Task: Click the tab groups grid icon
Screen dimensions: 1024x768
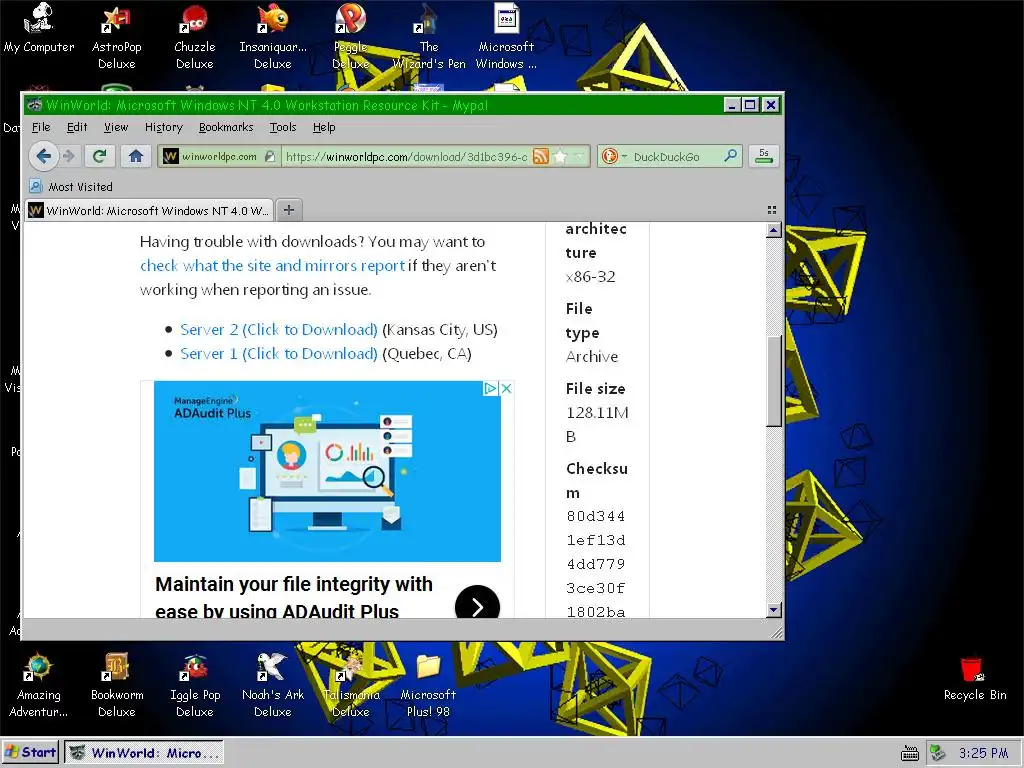Action: 771,210
